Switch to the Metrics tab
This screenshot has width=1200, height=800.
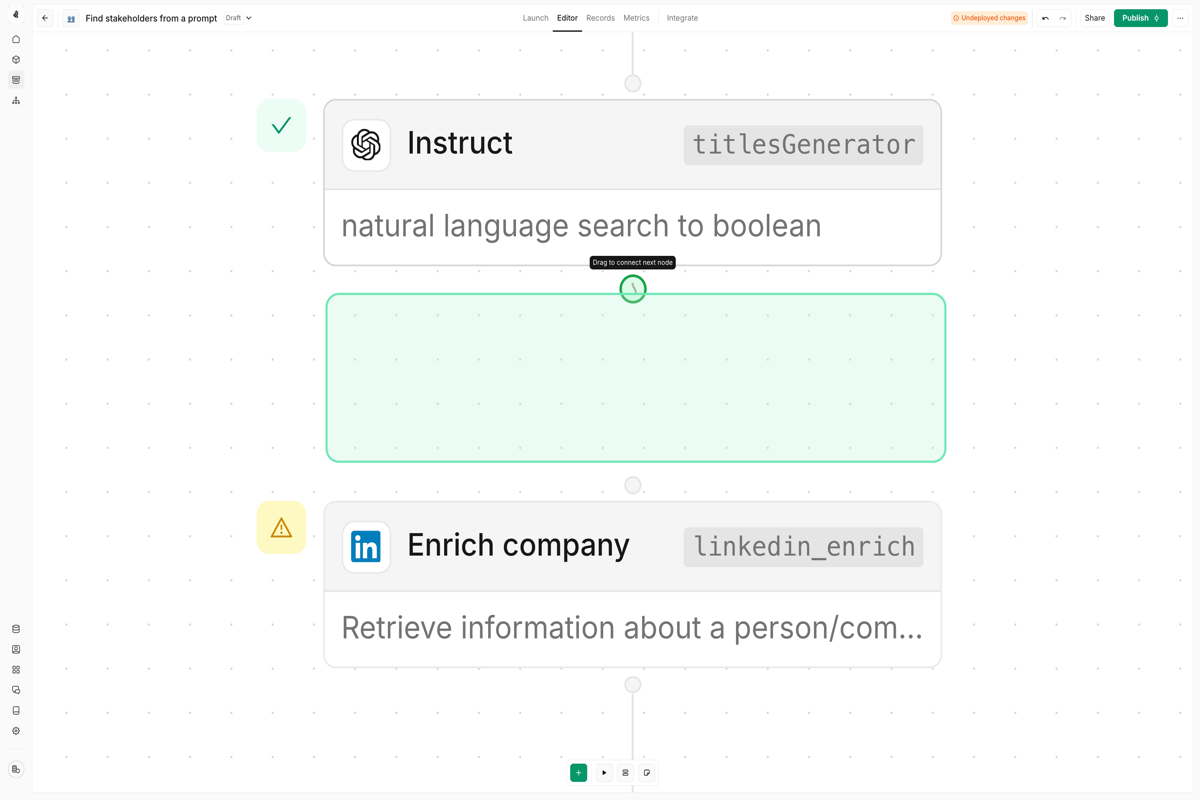pos(636,18)
